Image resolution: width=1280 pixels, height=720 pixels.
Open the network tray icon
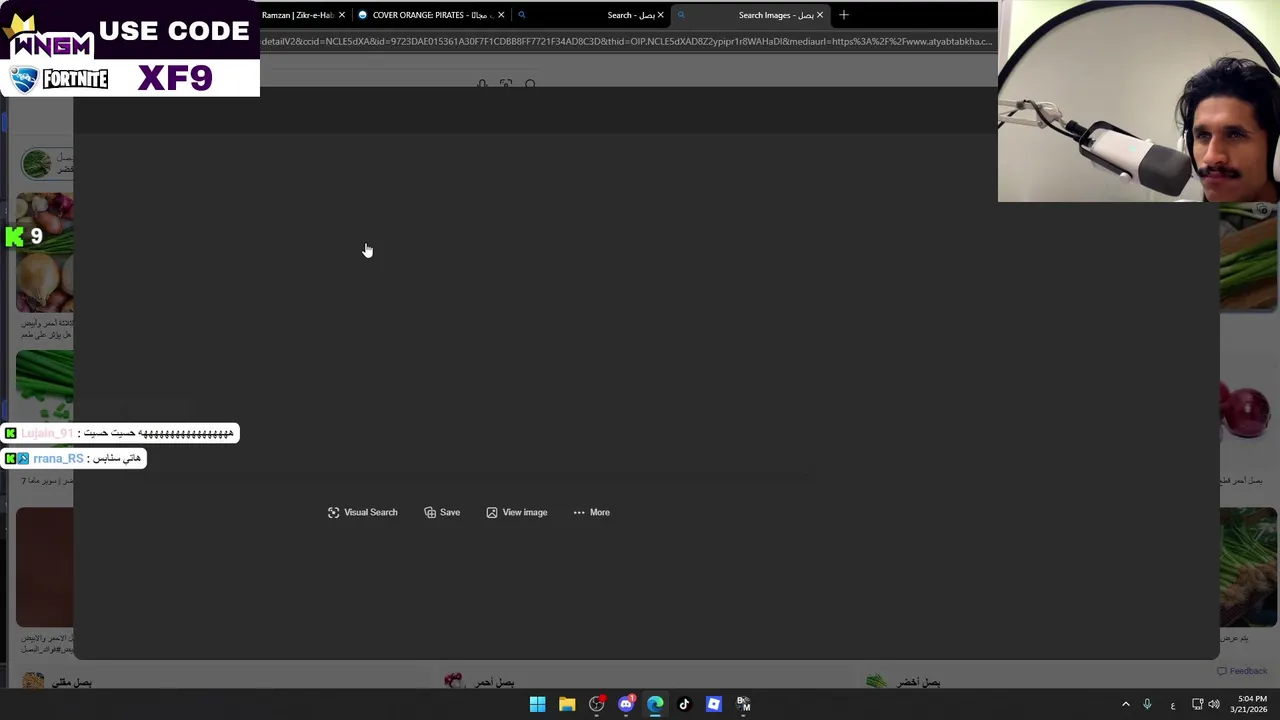1197,704
